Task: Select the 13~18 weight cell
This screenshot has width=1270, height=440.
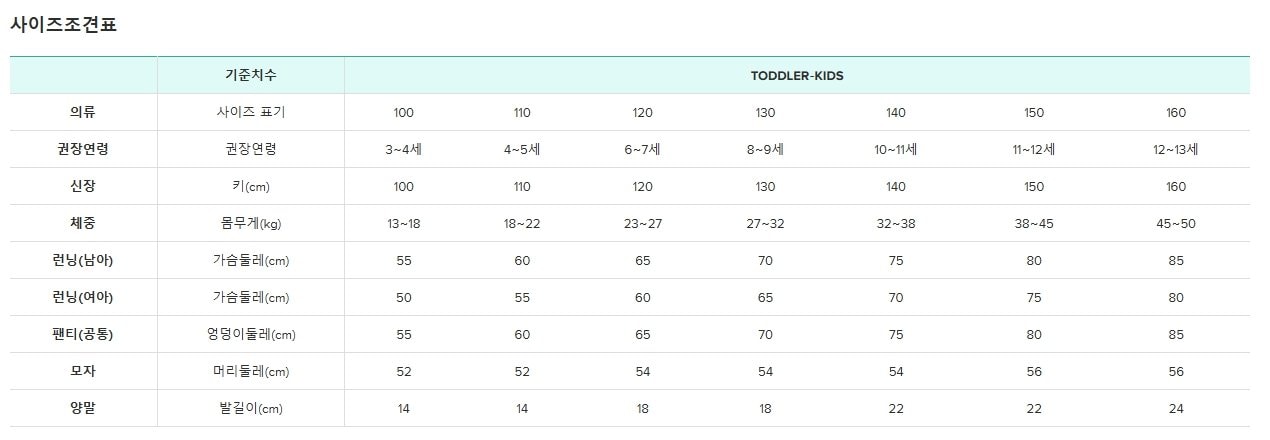Action: [404, 224]
